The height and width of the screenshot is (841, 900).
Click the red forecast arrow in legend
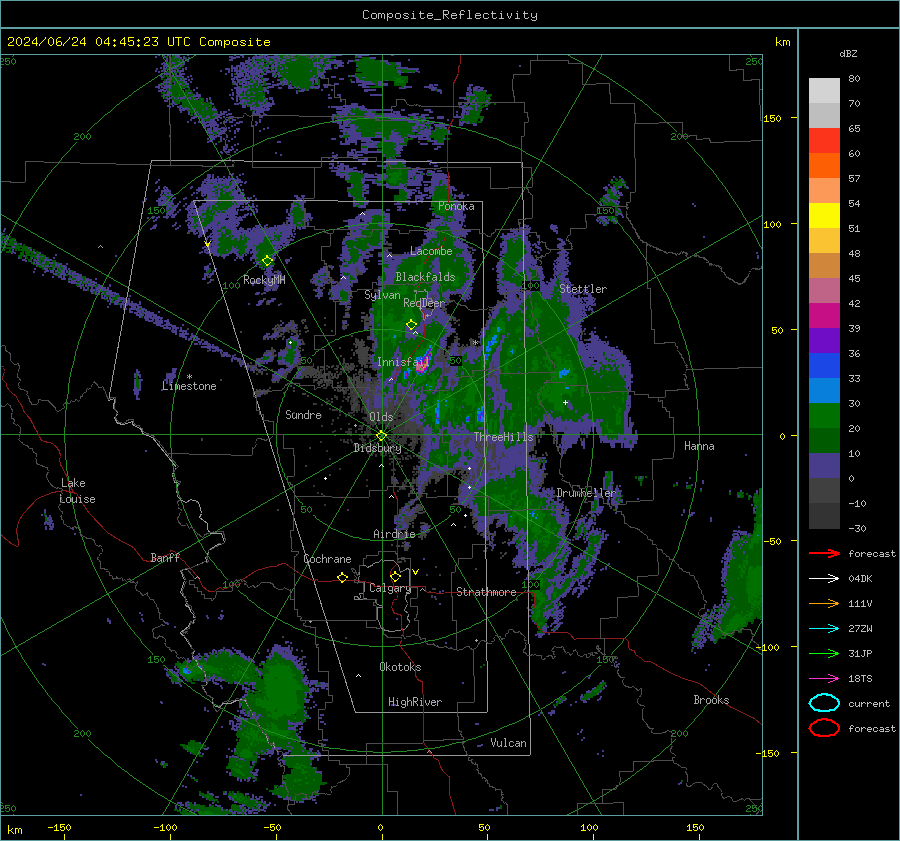tap(824, 553)
